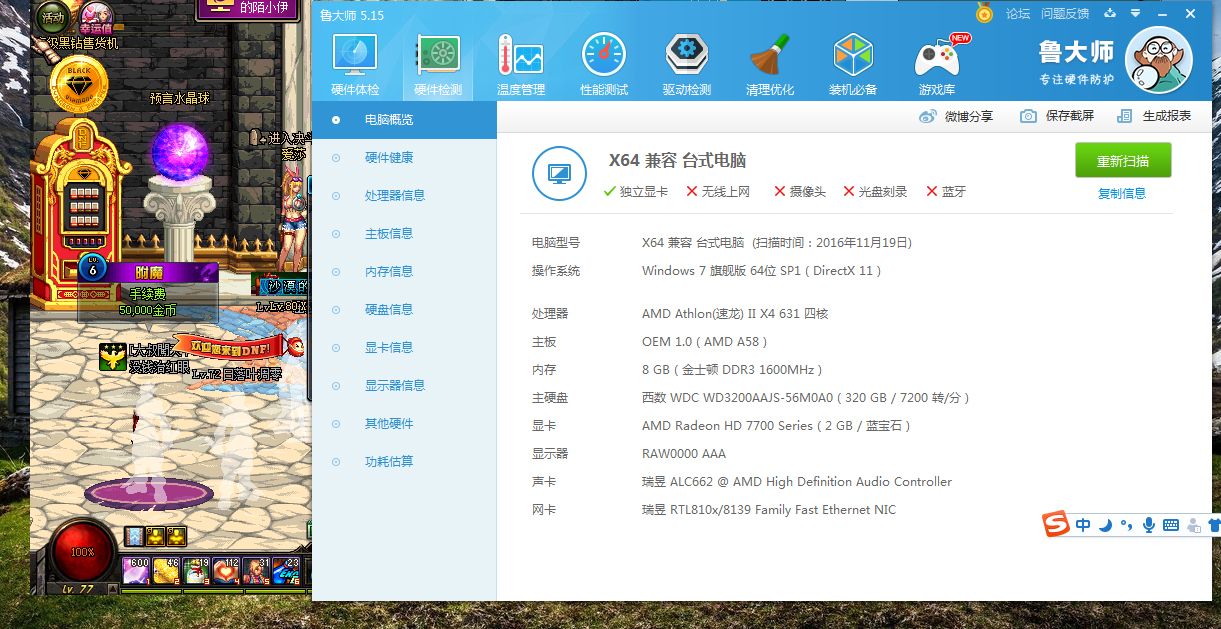Image resolution: width=1221 pixels, height=629 pixels.
Task: Toggle moon half-width mode icon
Action: click(1106, 525)
